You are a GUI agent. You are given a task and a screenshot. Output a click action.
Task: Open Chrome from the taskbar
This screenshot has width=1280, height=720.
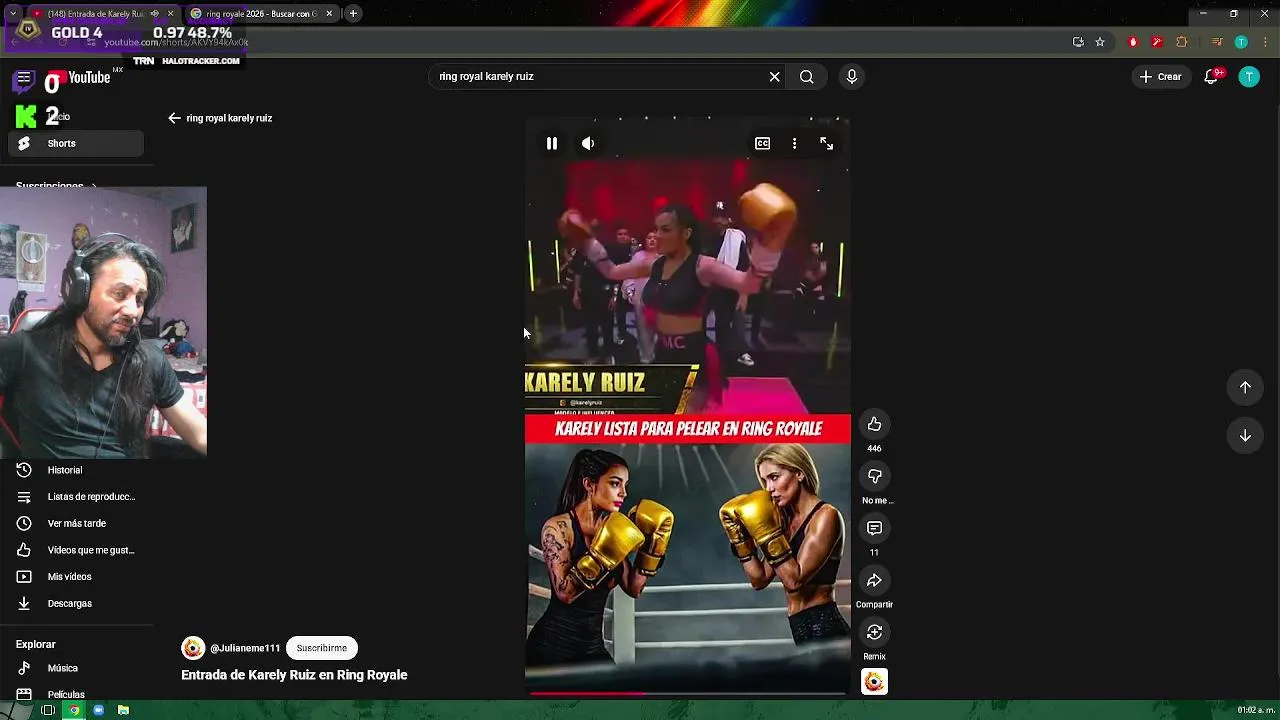pos(73,710)
